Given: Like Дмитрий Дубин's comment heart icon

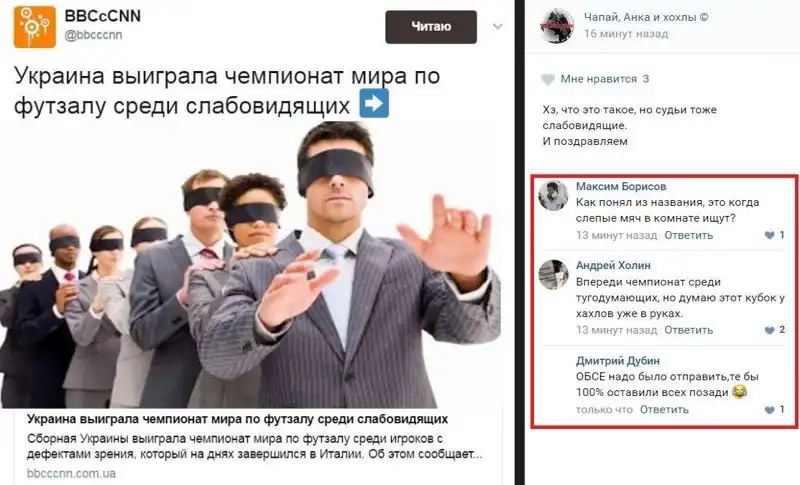Looking at the screenshot, I should [x=769, y=410].
